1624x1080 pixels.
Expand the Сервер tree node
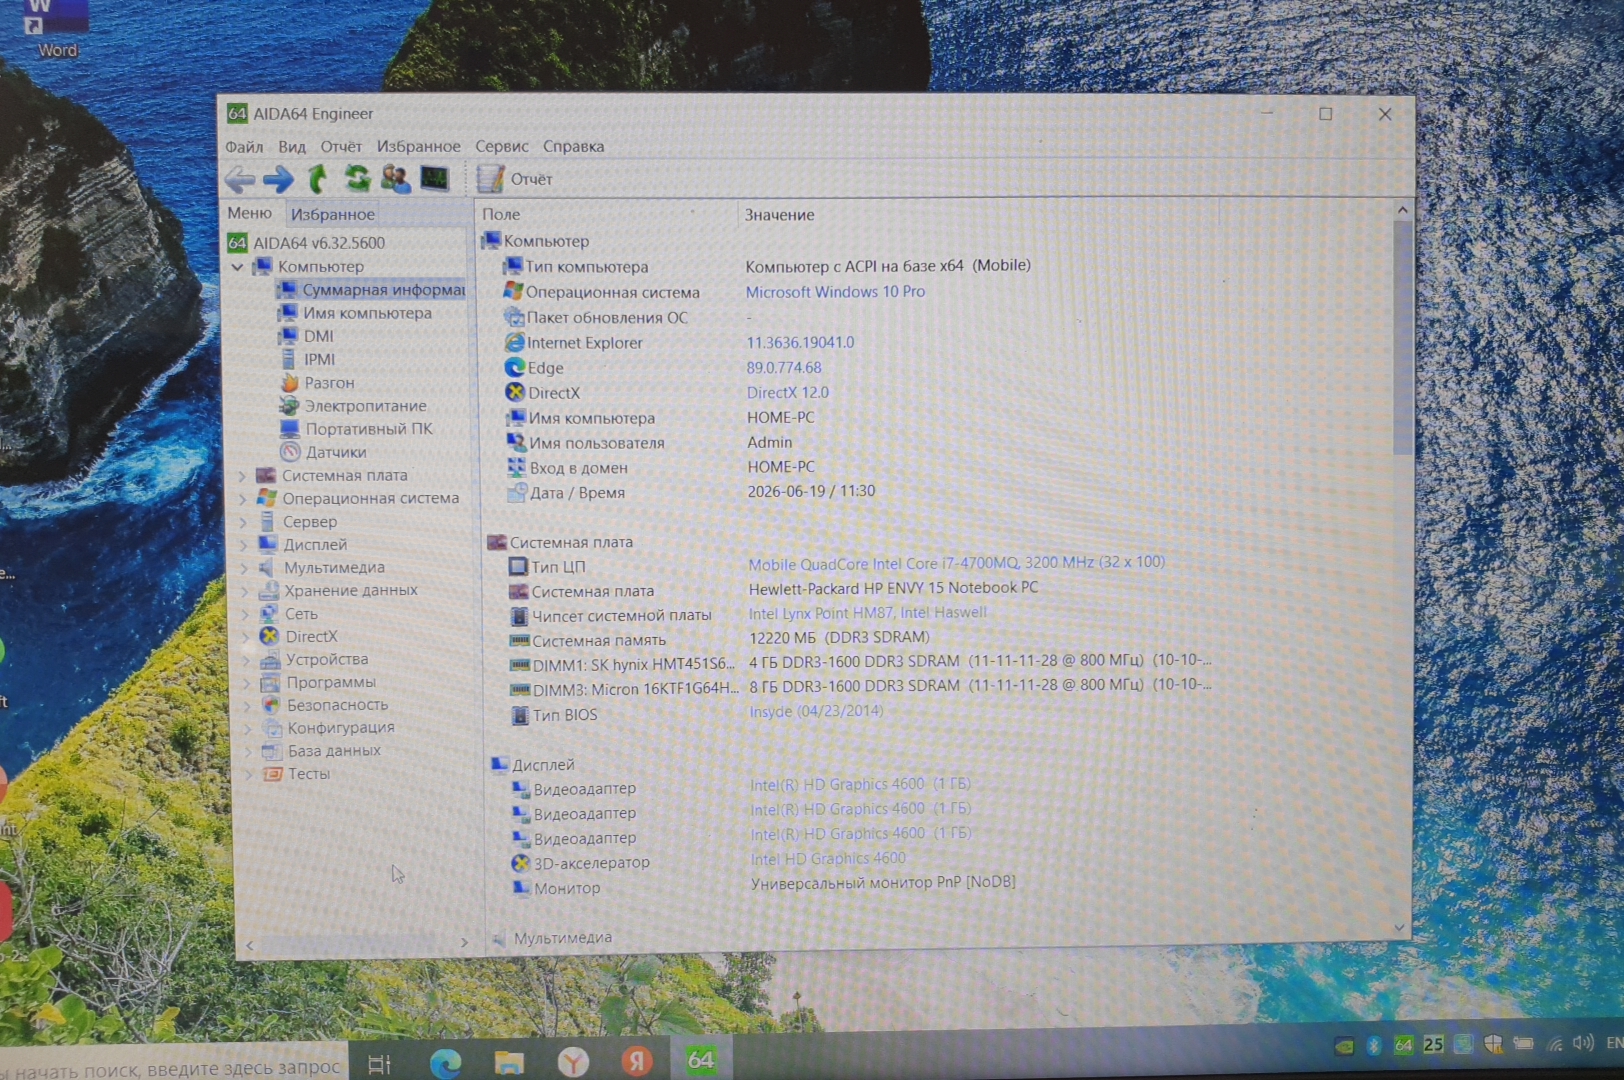point(243,522)
